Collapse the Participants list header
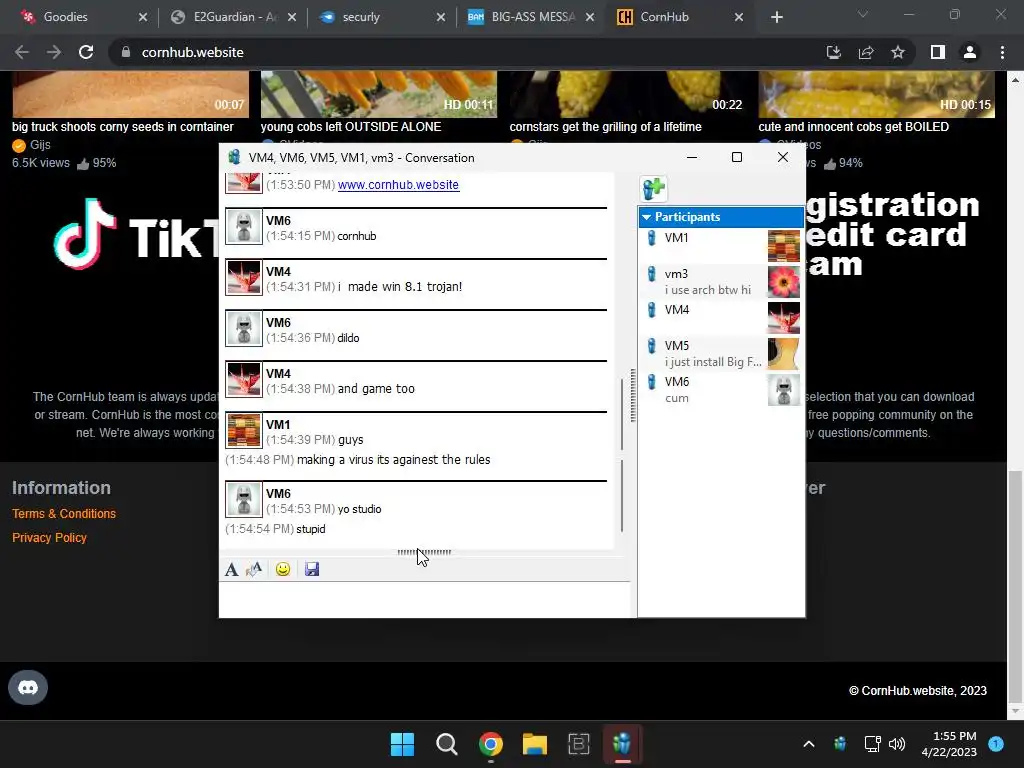The image size is (1024, 768). [721, 217]
